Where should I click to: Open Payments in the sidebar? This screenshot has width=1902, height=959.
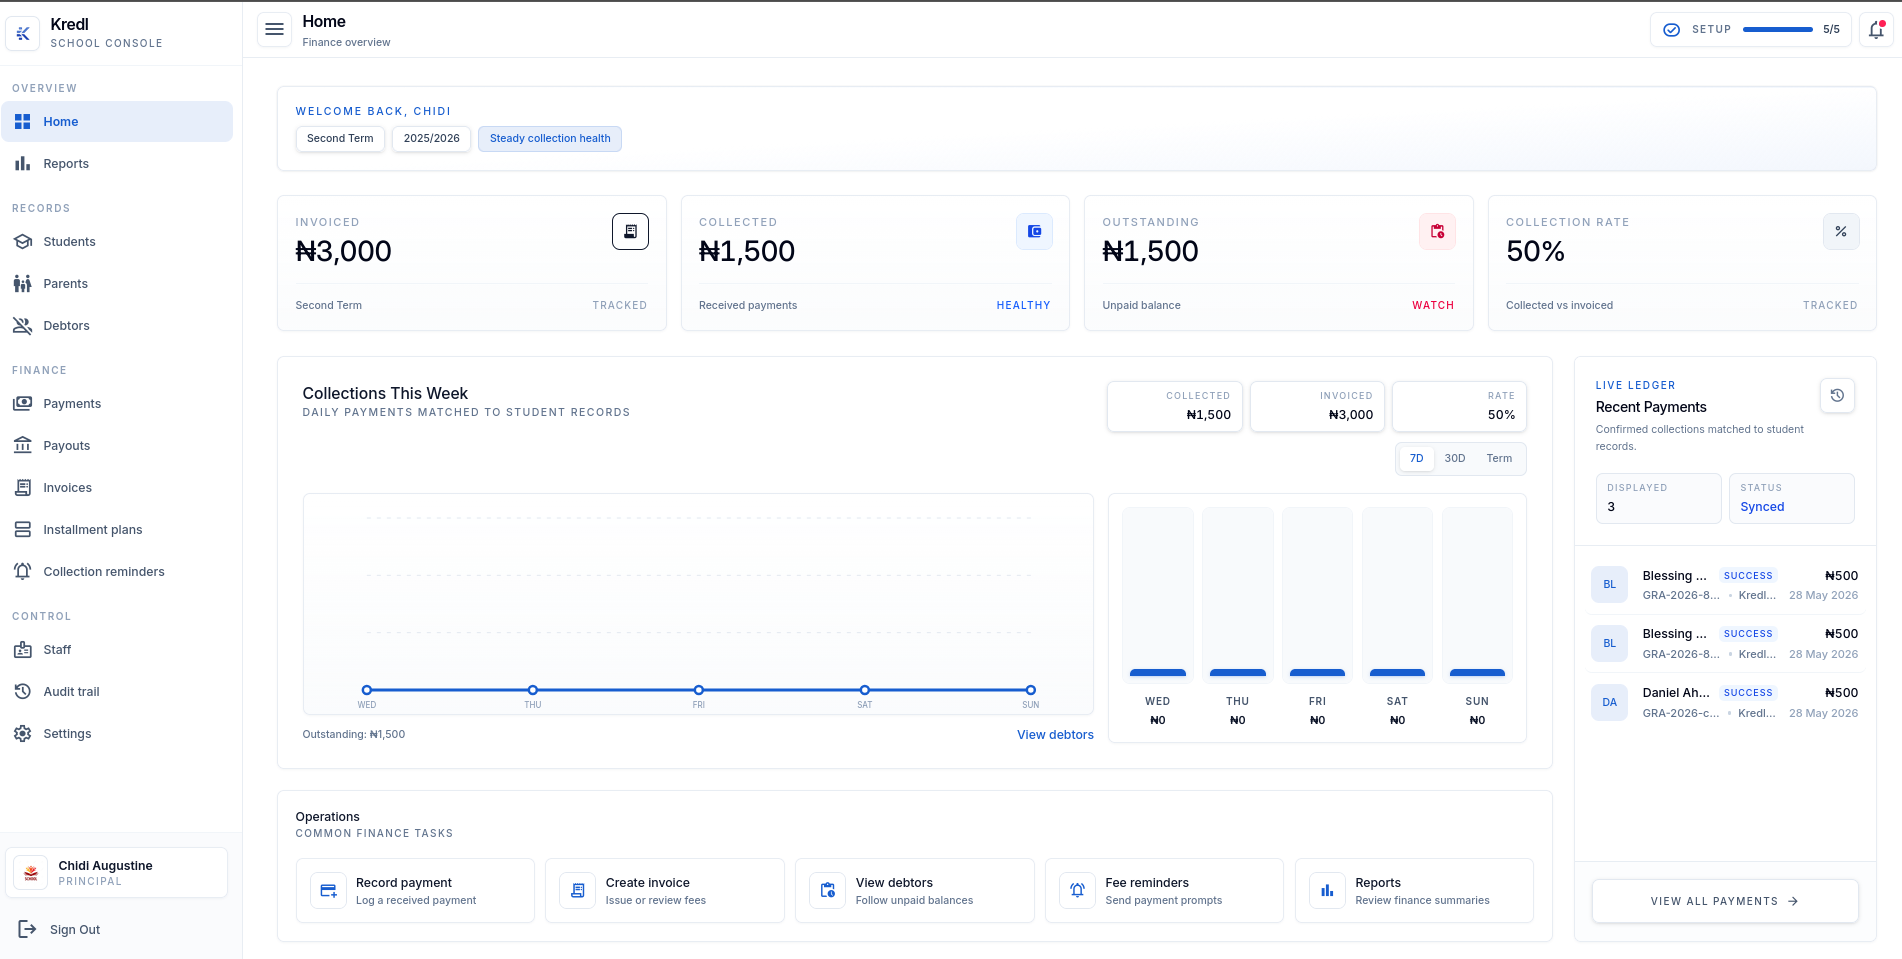[117, 404]
